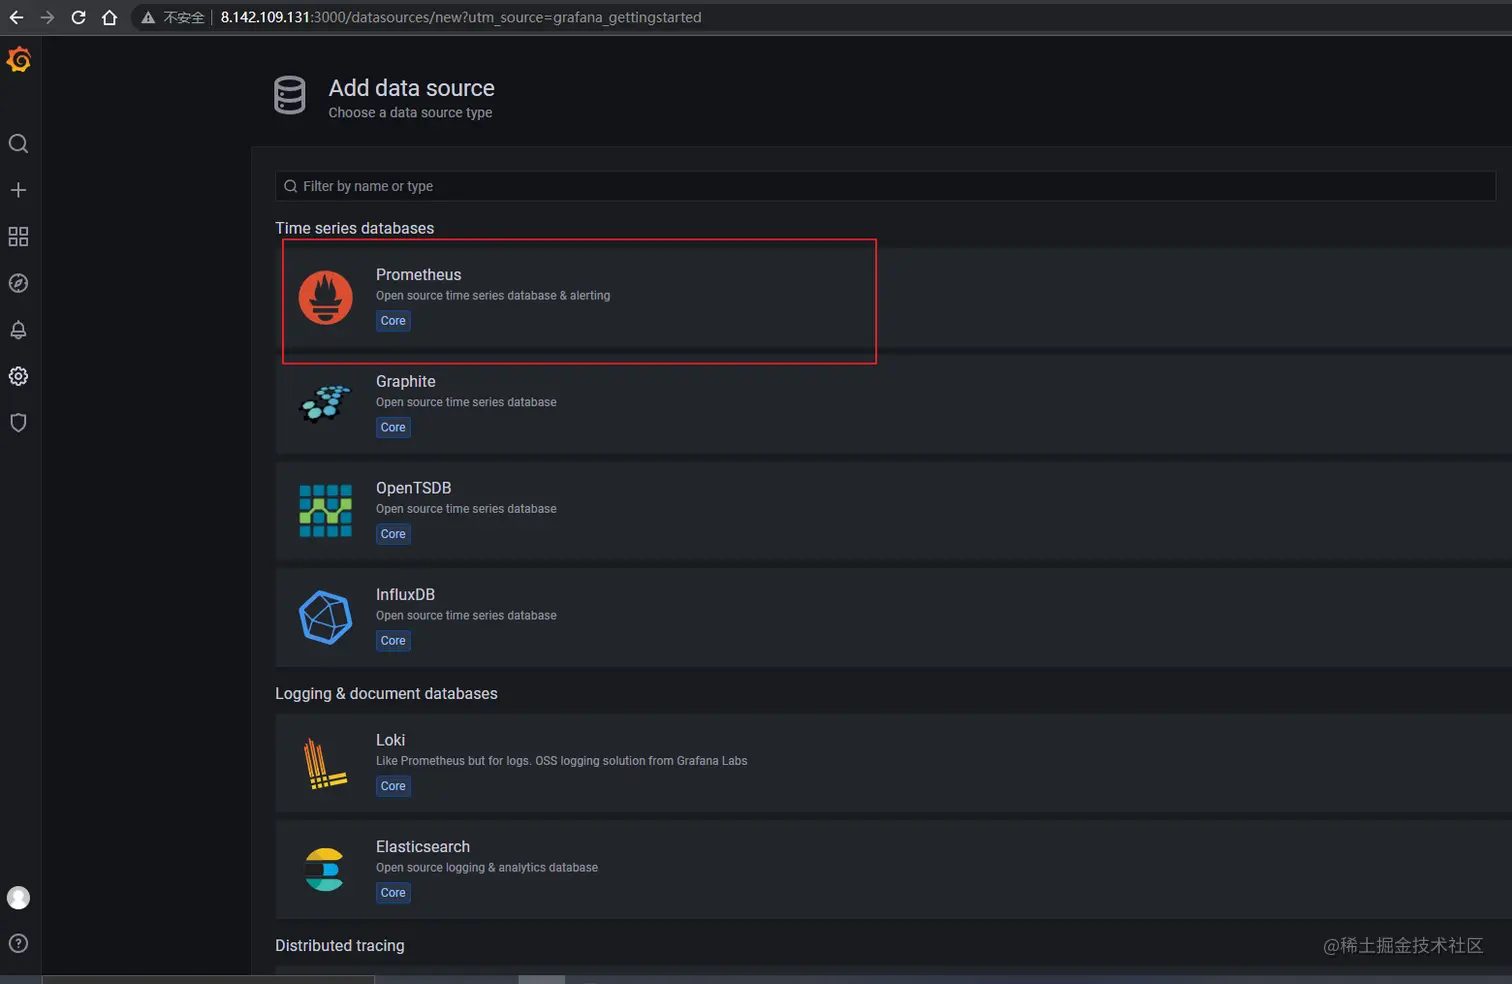This screenshot has height=984, width=1512.
Task: Open the Grafana logo home icon
Action: point(18,59)
